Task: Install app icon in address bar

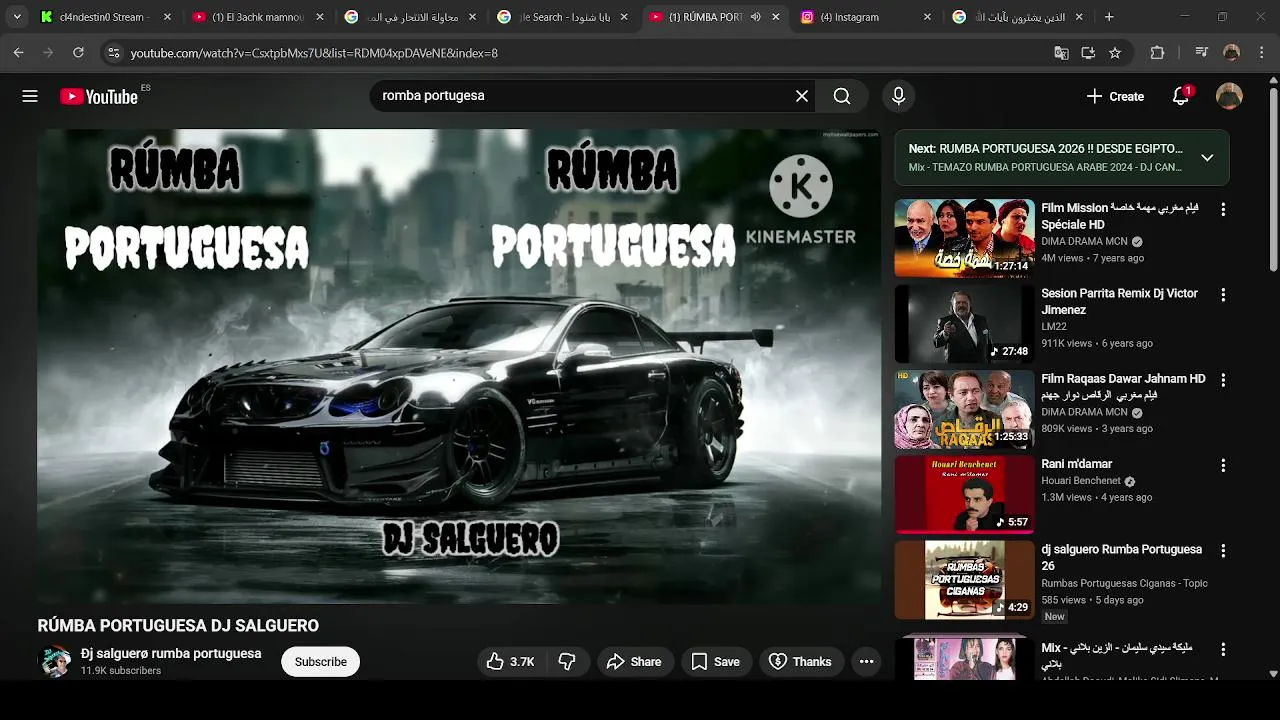Action: [1088, 53]
